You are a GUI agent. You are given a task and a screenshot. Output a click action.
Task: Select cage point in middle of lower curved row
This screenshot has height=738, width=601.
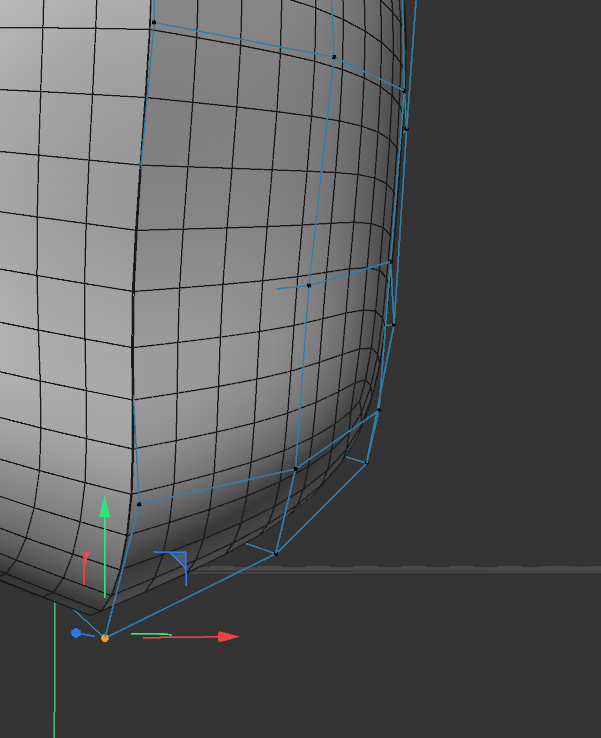[296, 469]
